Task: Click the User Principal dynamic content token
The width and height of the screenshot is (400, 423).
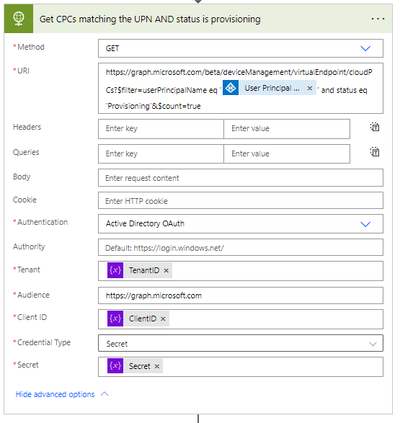Action: point(269,88)
